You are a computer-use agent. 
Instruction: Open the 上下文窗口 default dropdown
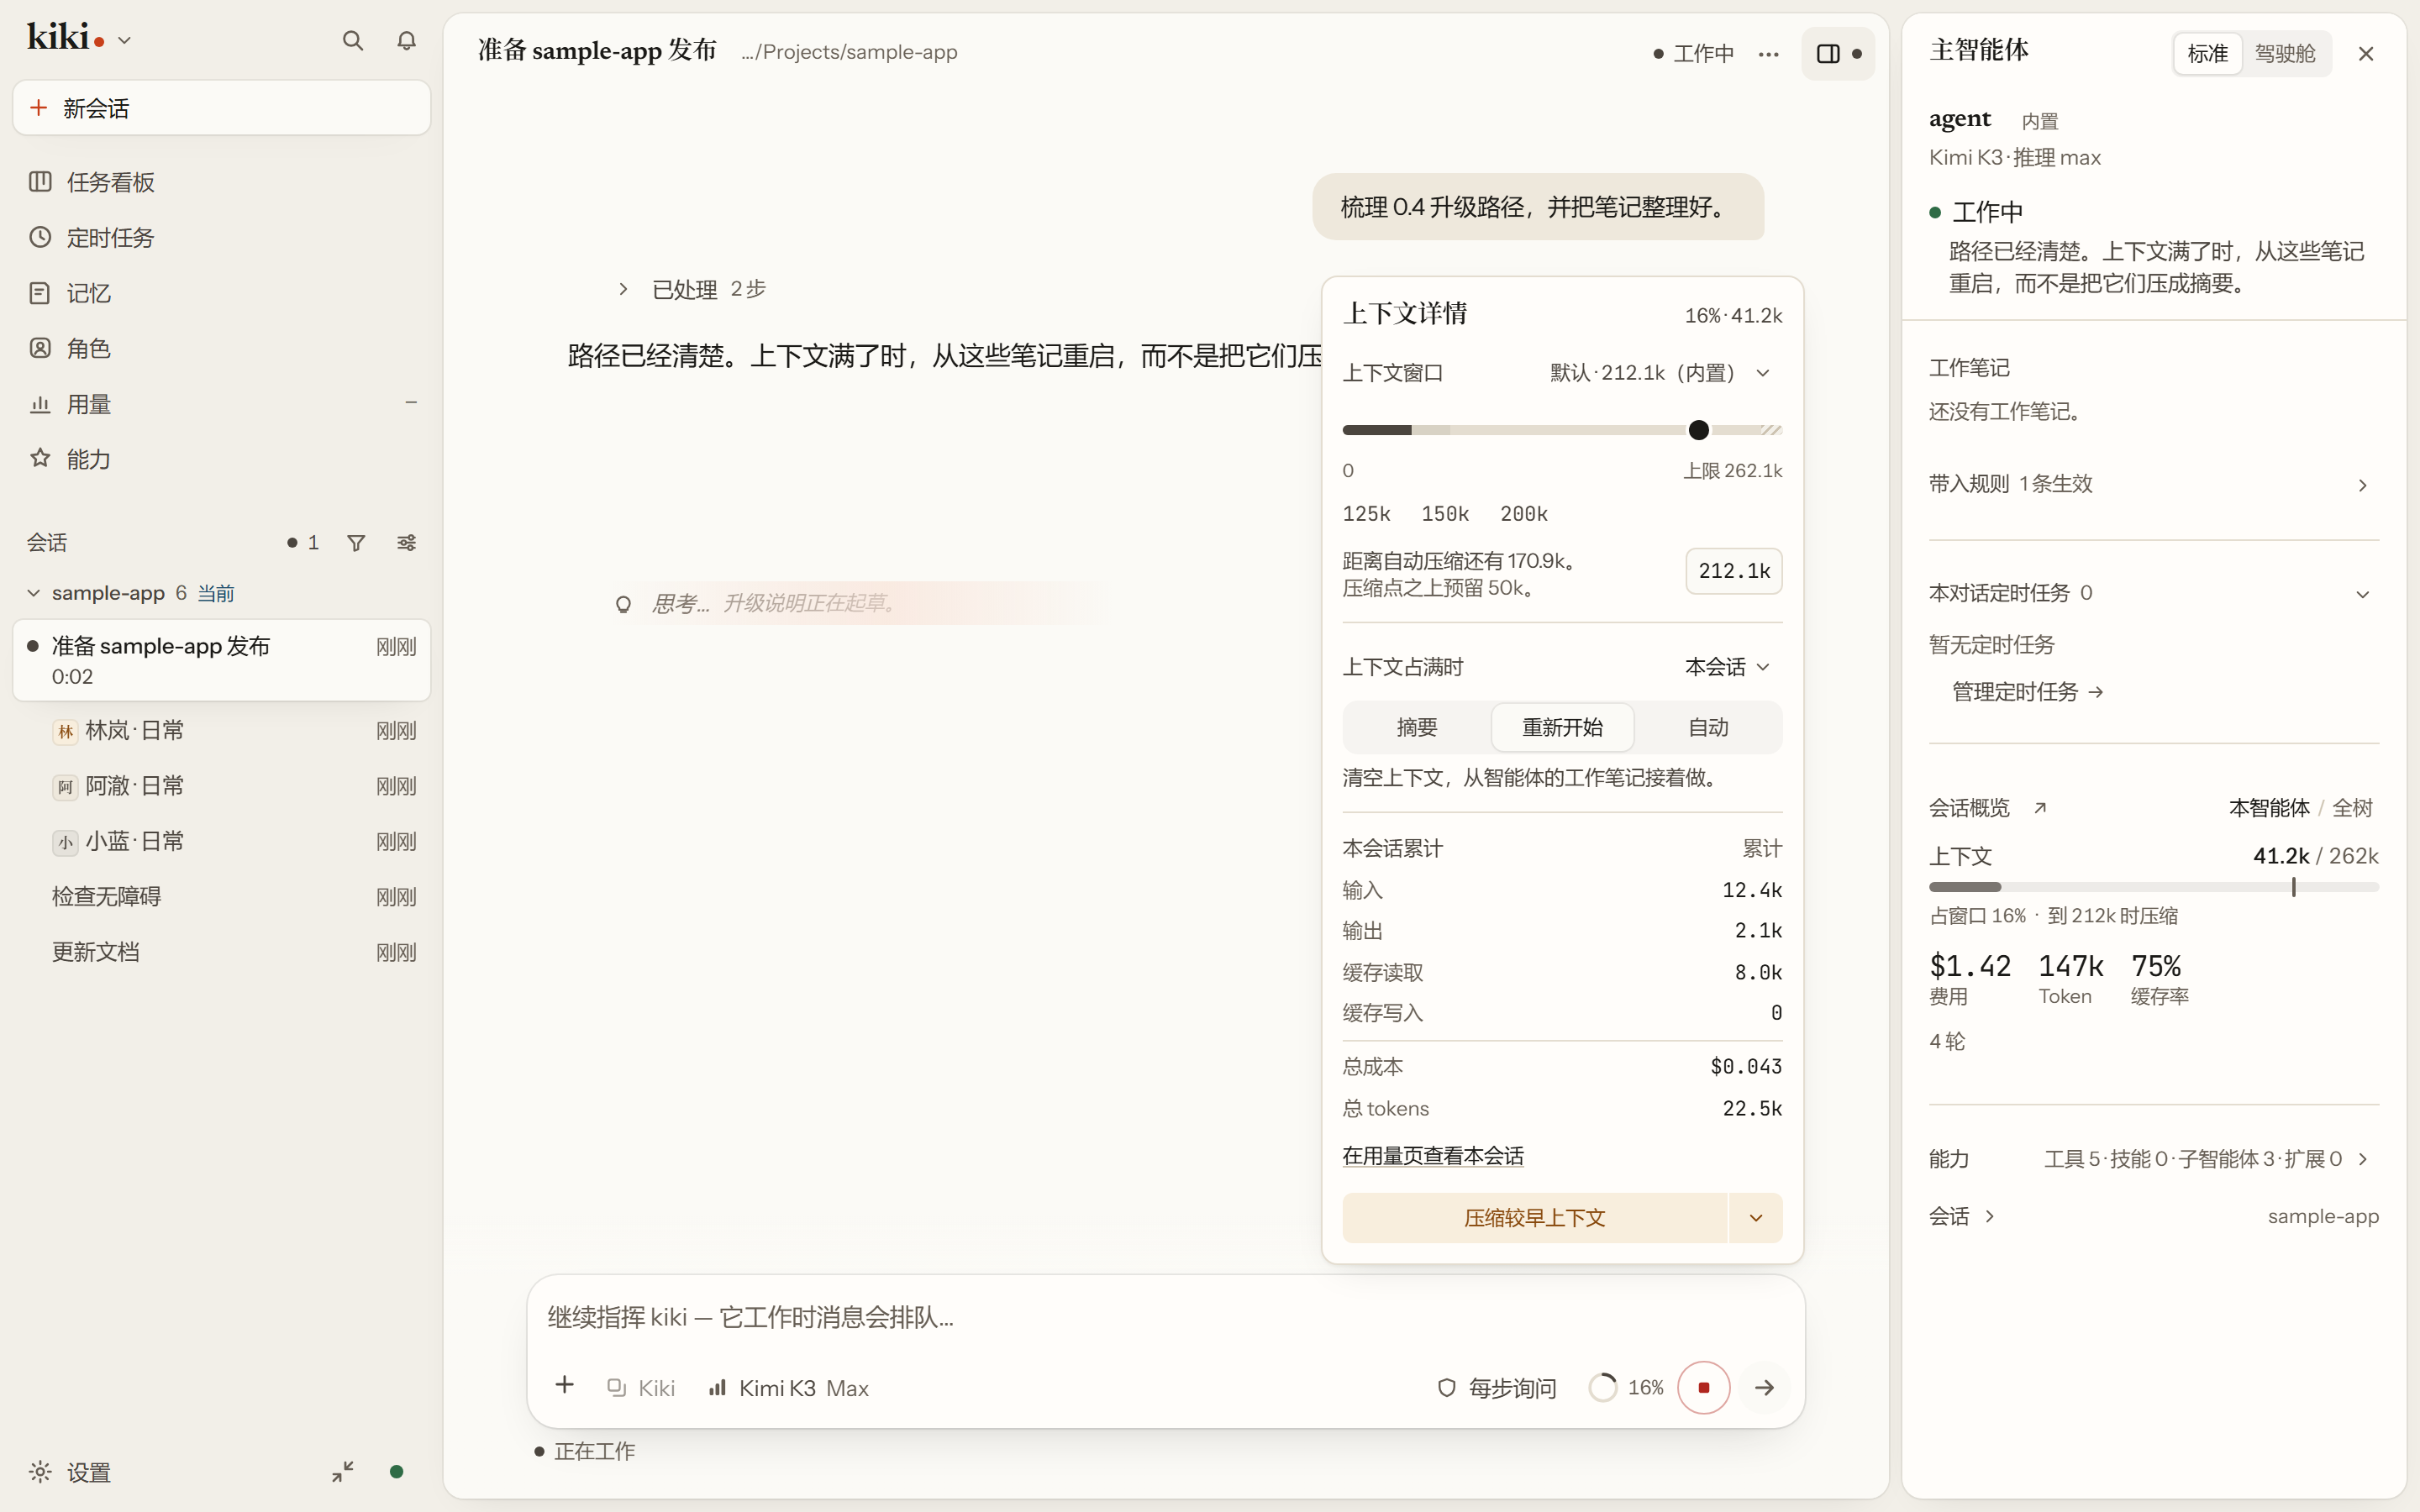coord(1661,373)
